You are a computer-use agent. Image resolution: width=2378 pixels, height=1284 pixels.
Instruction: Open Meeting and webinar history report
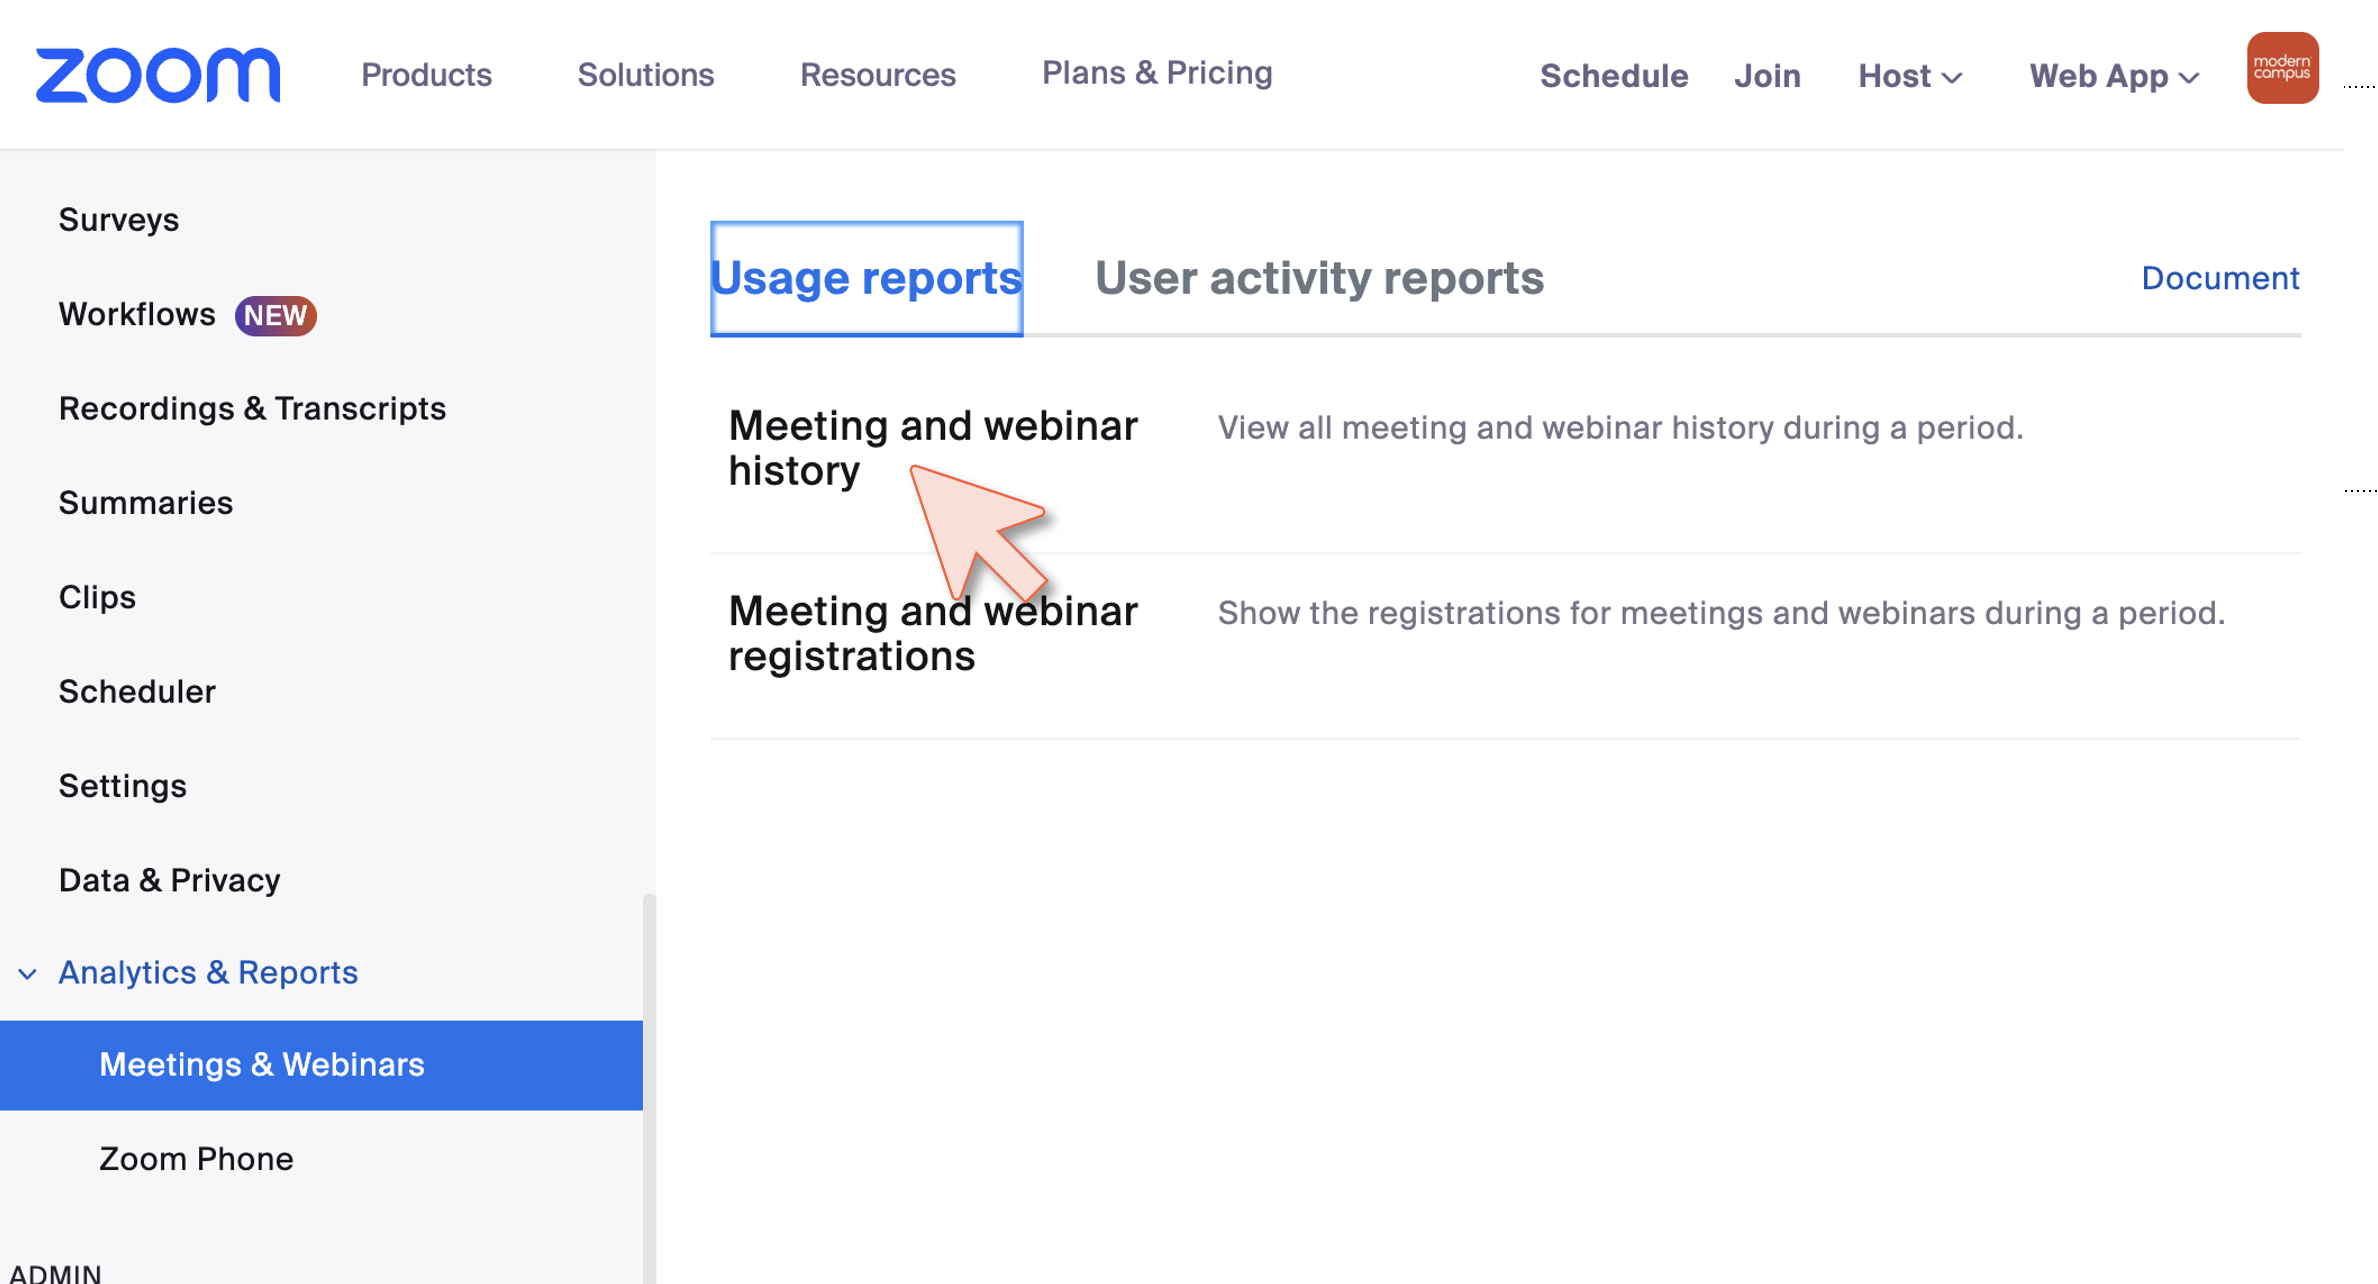(932, 448)
